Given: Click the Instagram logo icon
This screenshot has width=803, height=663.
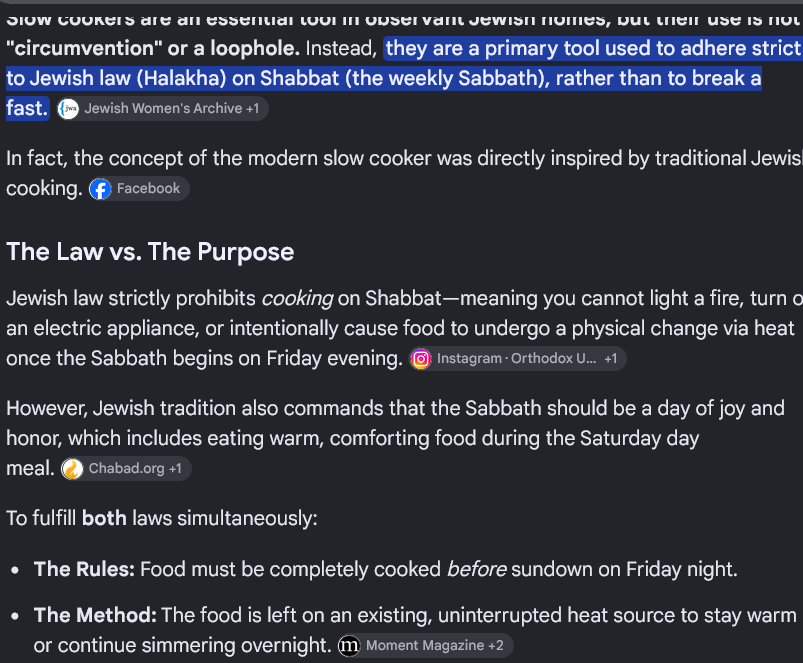Looking at the screenshot, I should (x=420, y=359).
